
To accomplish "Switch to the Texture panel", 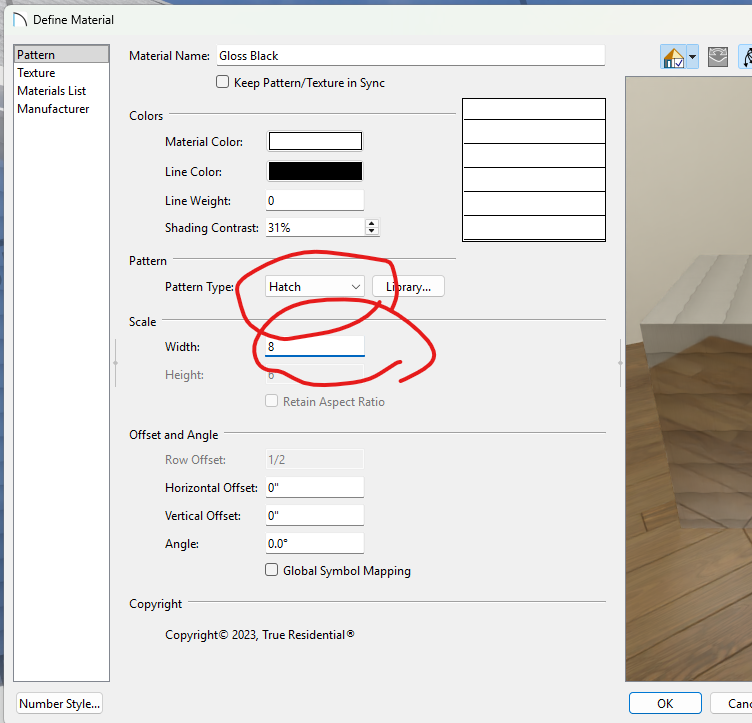I will 36,73.
